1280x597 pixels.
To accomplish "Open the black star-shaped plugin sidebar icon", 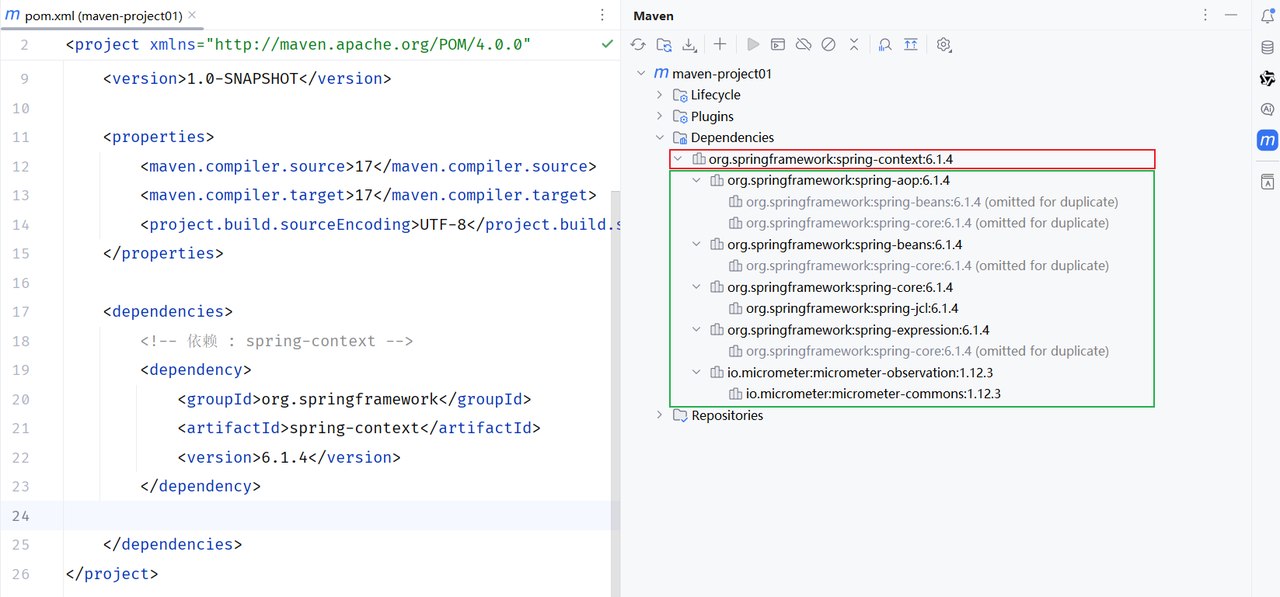I will [1267, 78].
